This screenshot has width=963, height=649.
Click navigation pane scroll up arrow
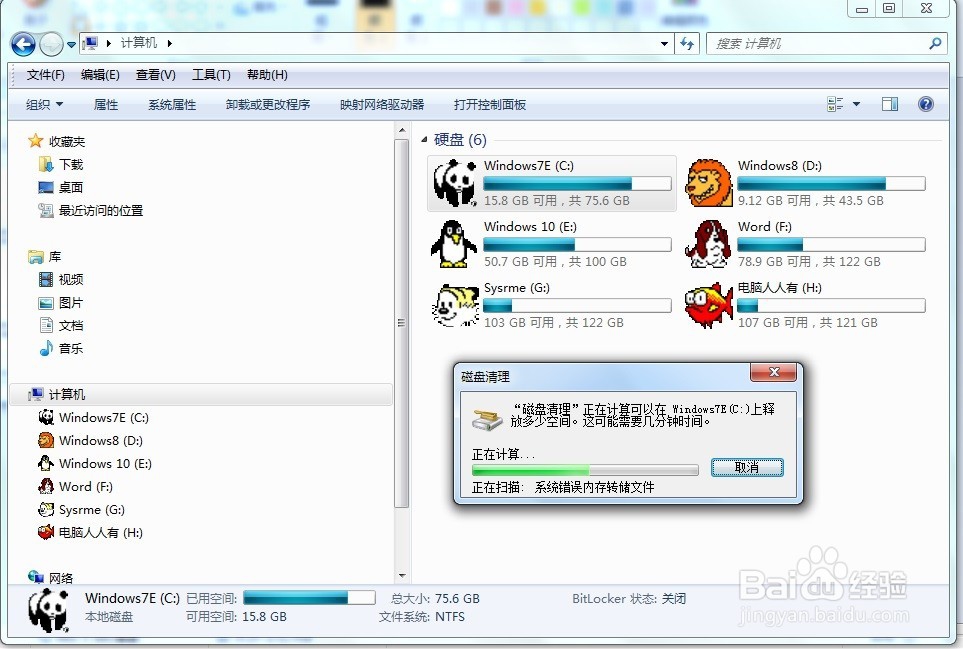(402, 130)
